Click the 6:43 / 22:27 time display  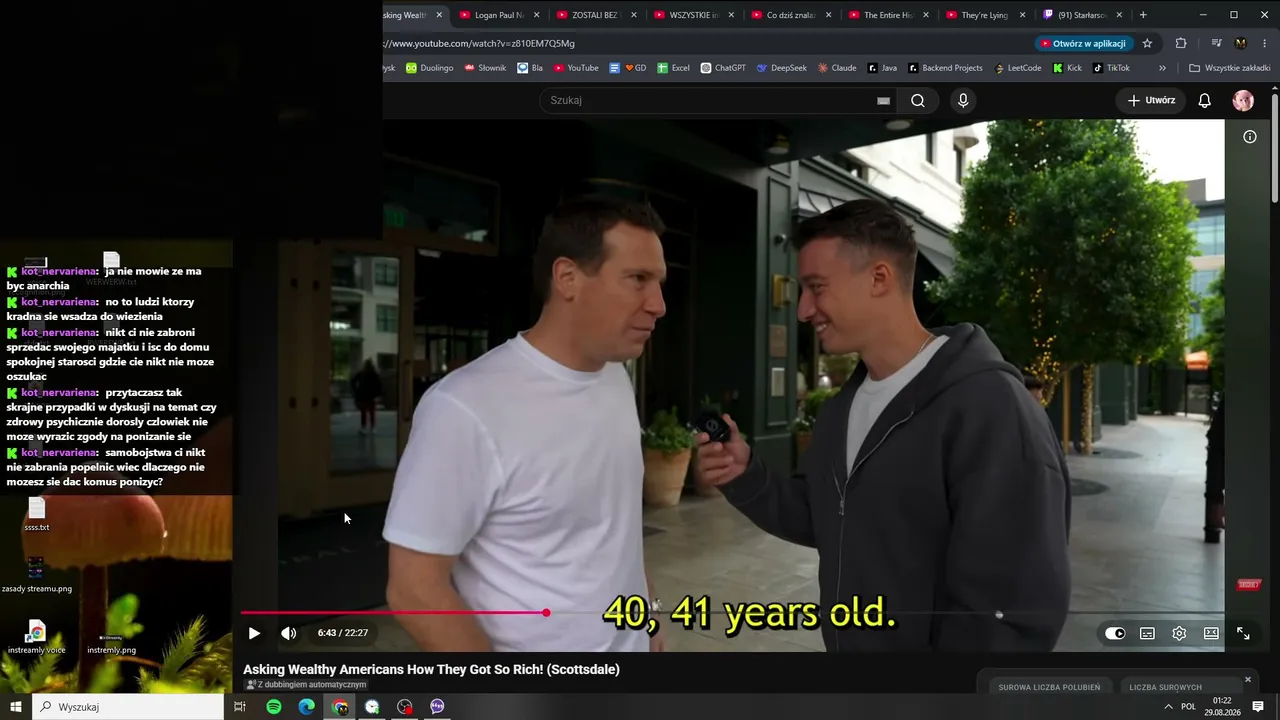(x=343, y=633)
